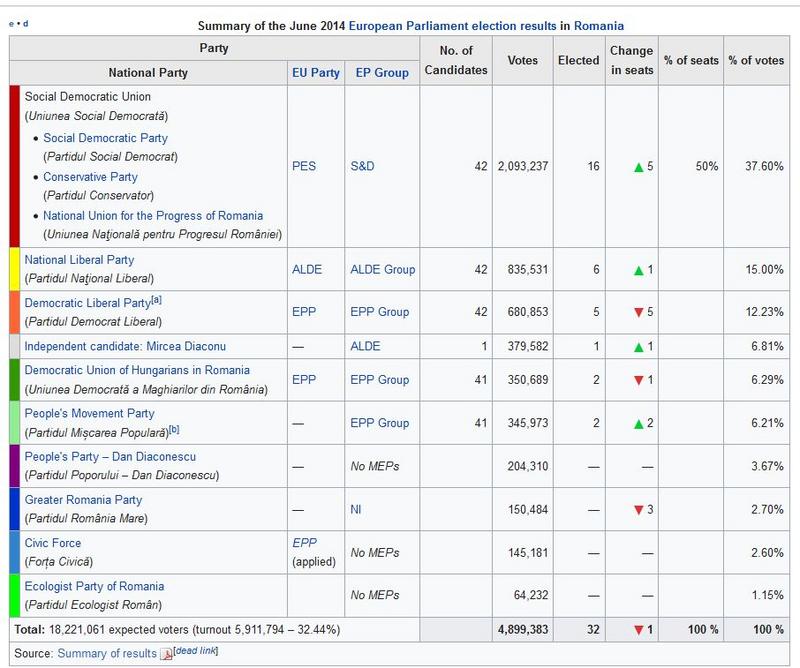800x668 pixels.
Task: Click the green up arrow in the People's Movement Party row
Action: tap(638, 424)
